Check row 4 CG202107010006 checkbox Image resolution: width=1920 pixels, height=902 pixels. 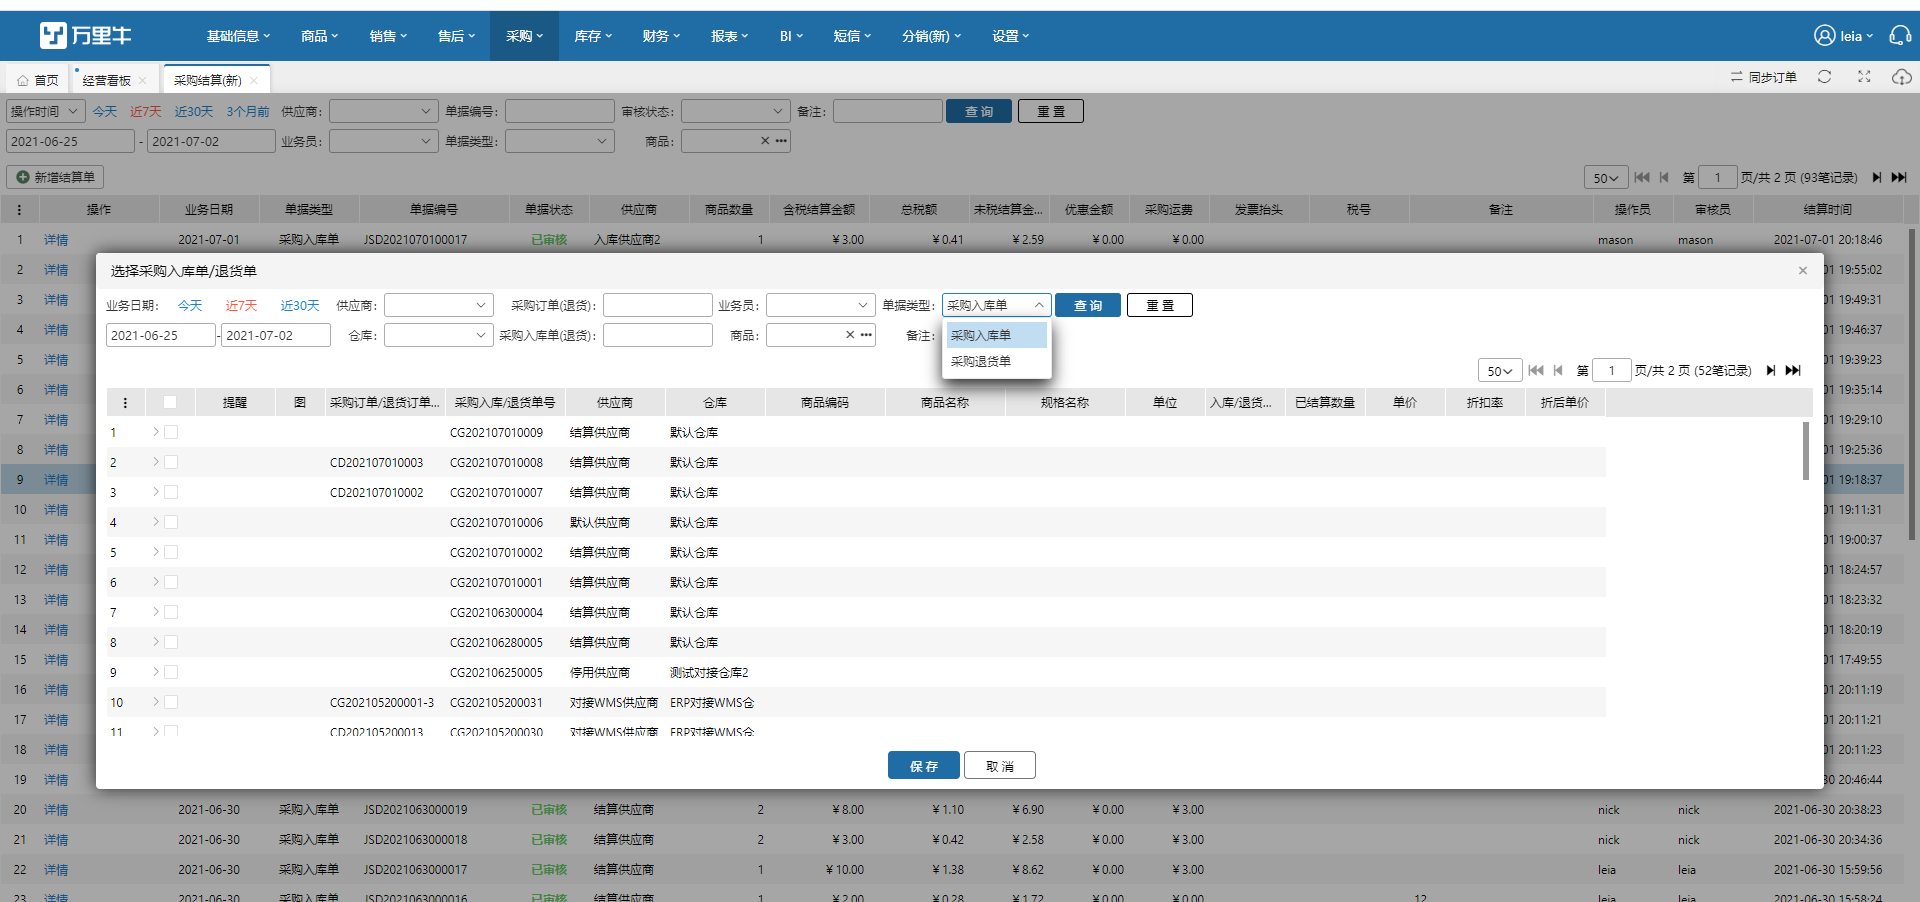tap(171, 522)
